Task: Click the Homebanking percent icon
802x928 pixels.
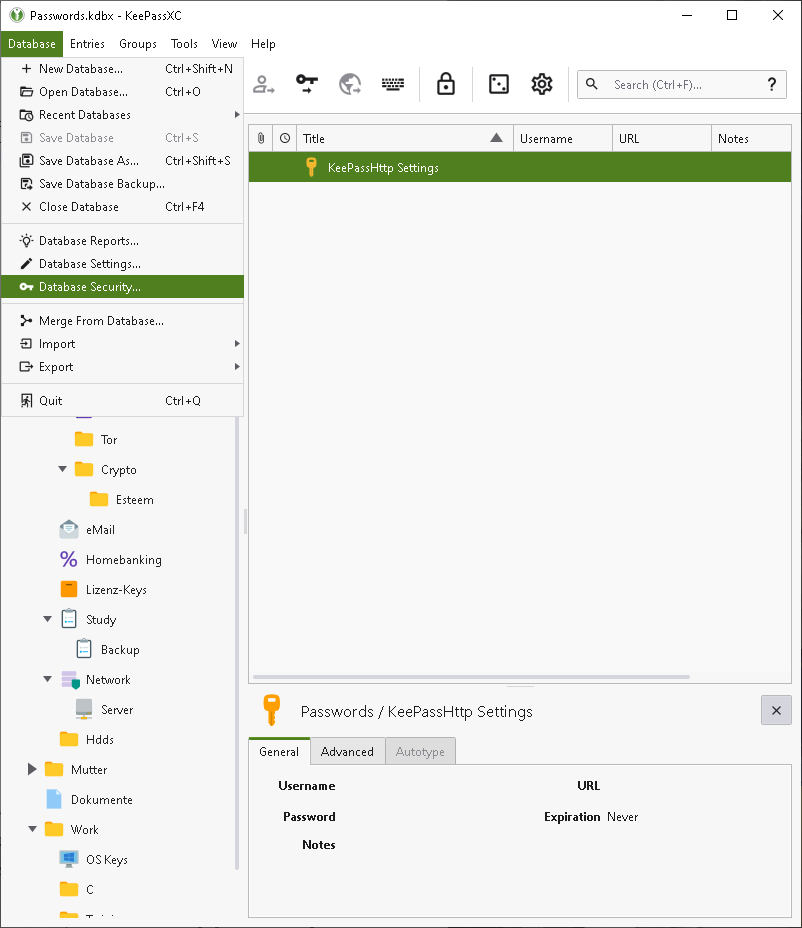Action: [x=69, y=559]
